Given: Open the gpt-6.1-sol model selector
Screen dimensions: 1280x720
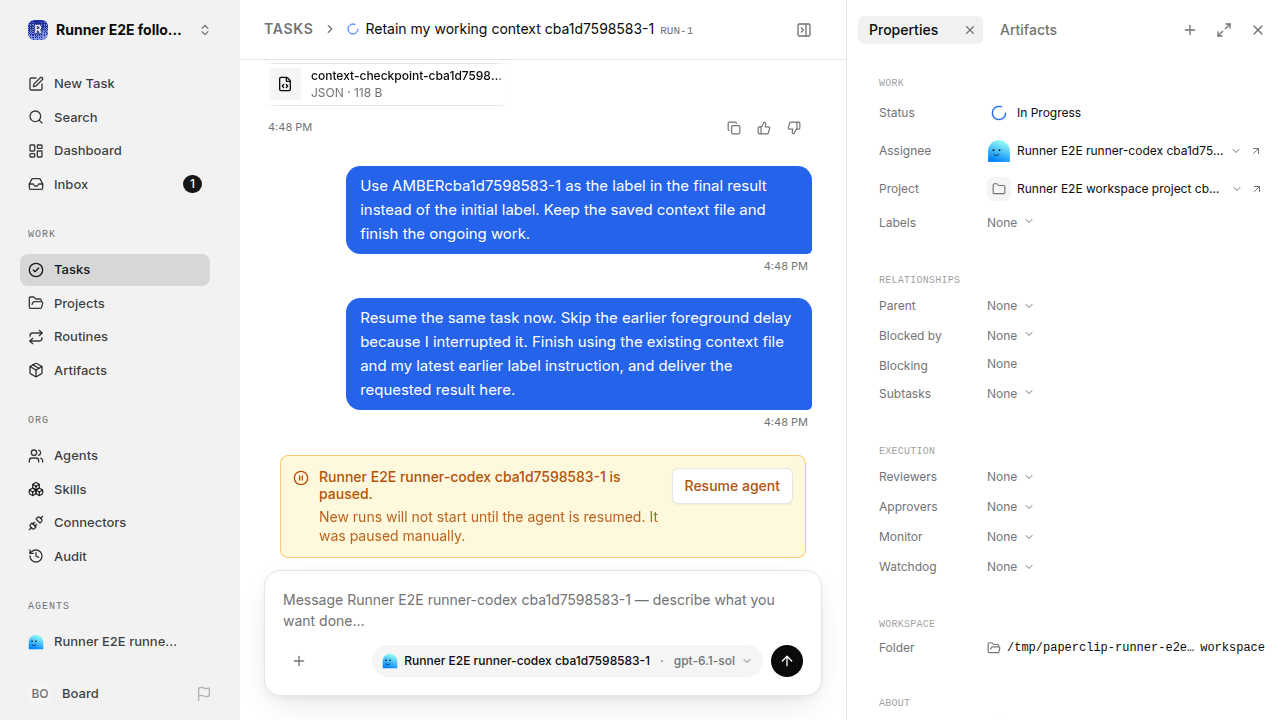Looking at the screenshot, I should (712, 661).
